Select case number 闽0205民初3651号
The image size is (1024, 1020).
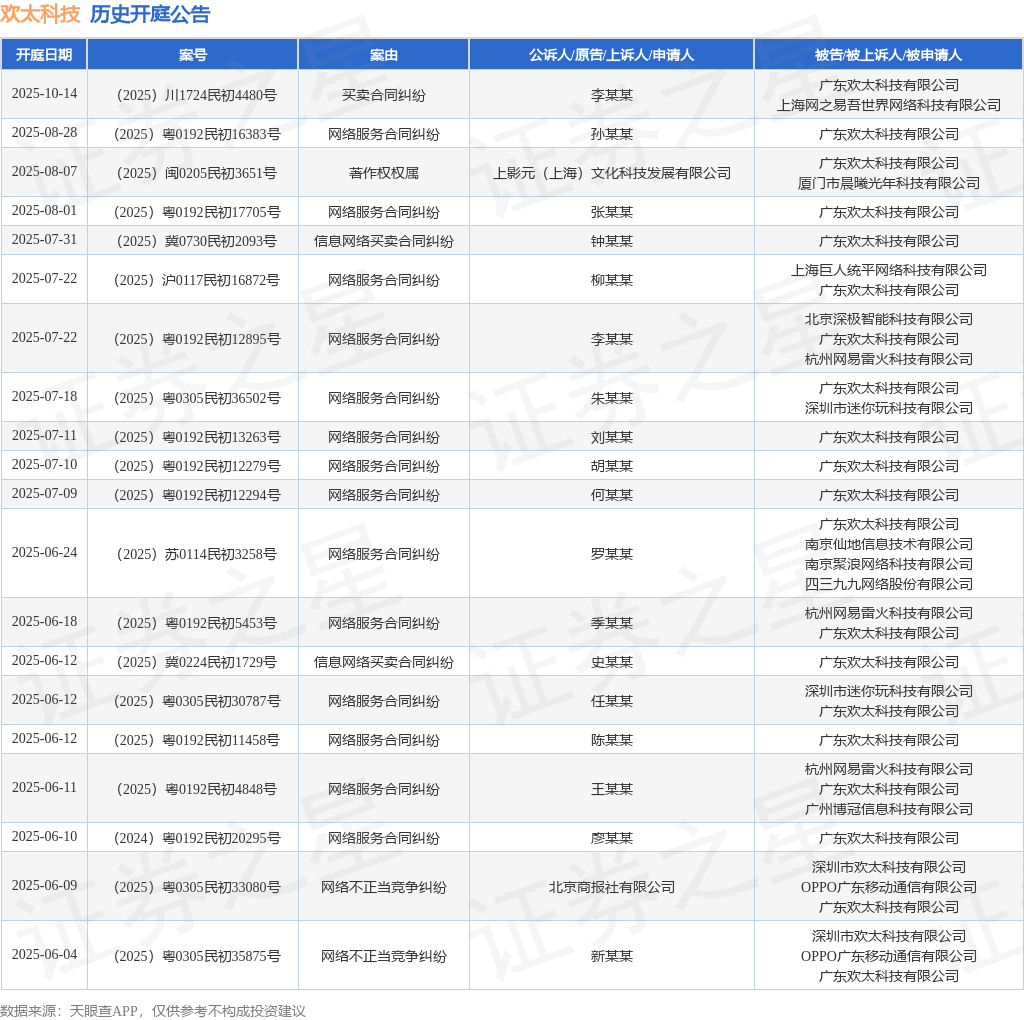pyautogui.click(x=197, y=174)
